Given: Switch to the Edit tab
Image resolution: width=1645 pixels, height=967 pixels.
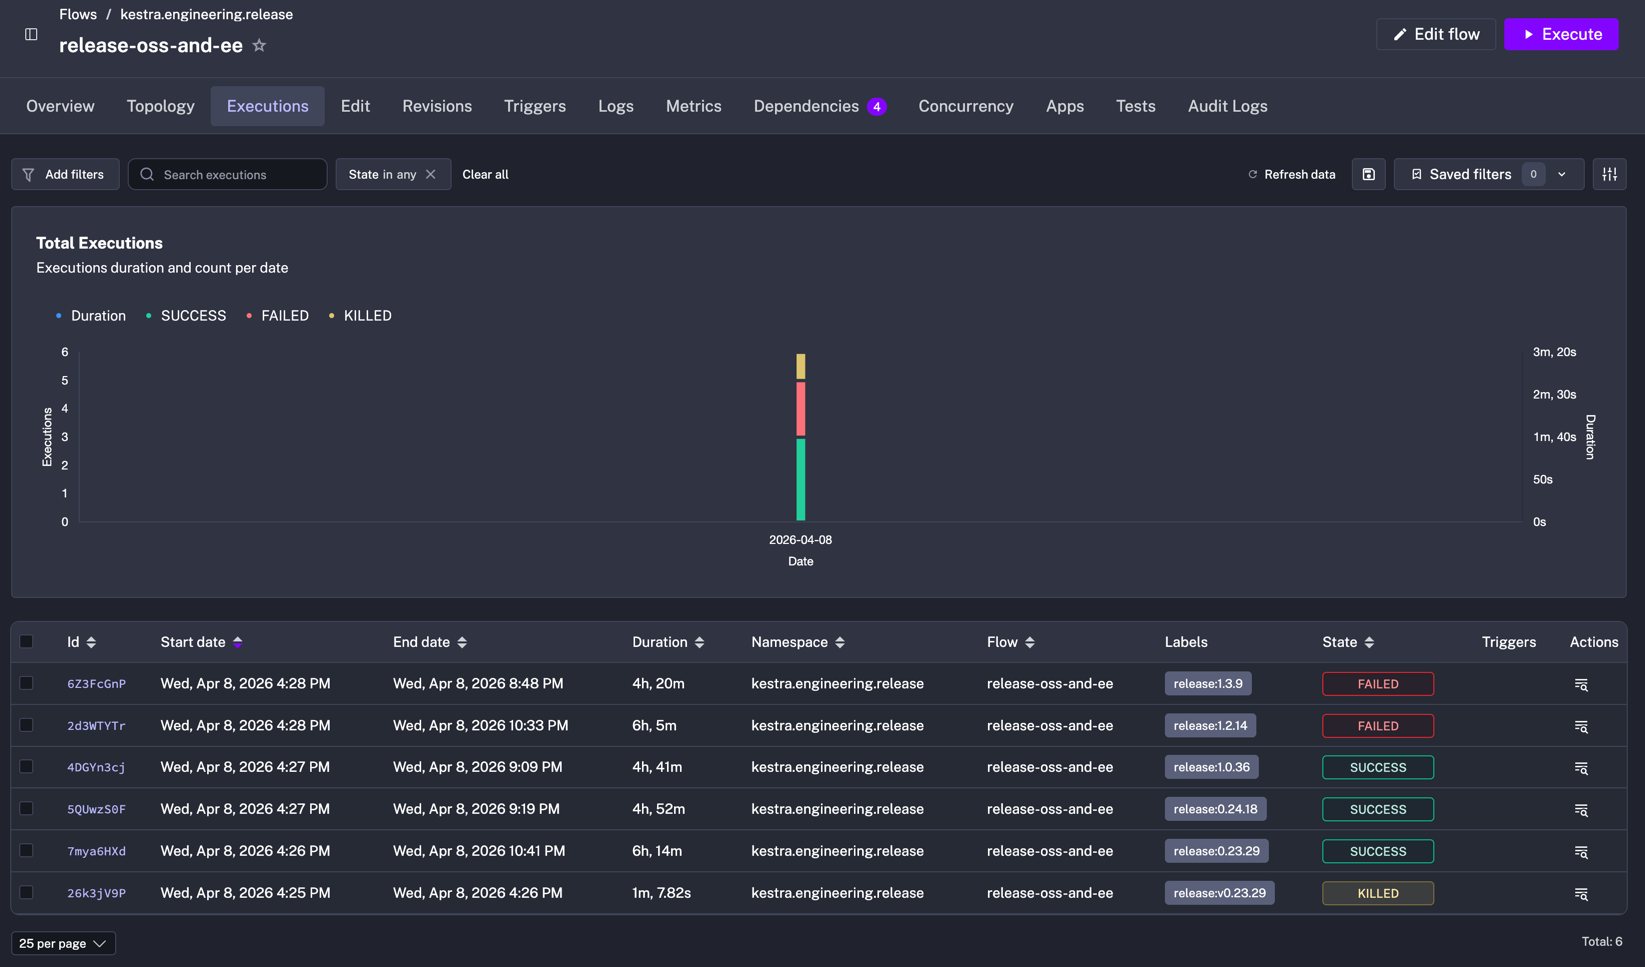Looking at the screenshot, I should 355,106.
